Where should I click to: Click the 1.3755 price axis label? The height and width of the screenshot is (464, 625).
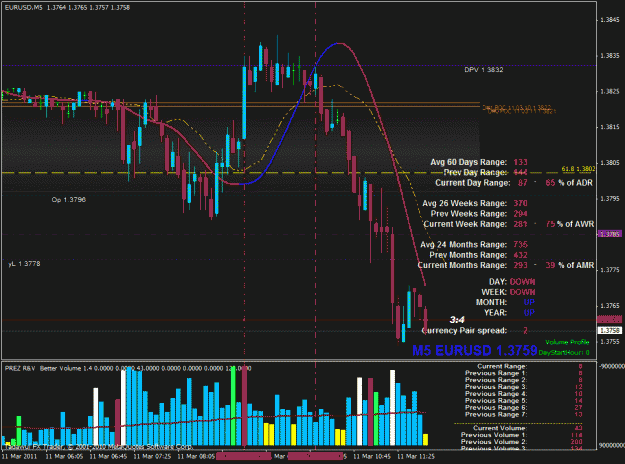(x=610, y=342)
